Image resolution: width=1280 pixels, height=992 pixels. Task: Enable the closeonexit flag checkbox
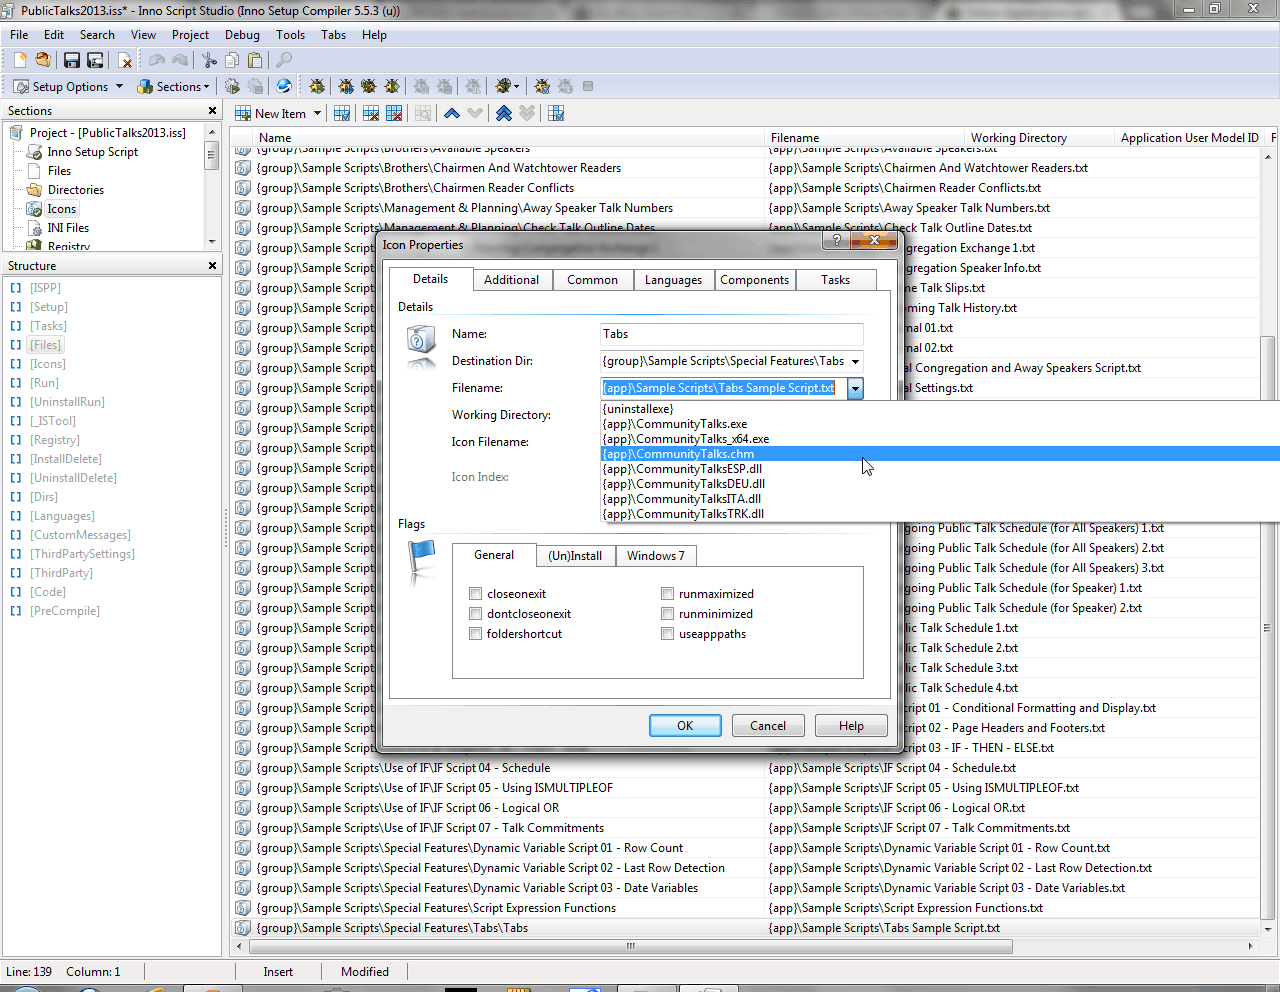[476, 594]
